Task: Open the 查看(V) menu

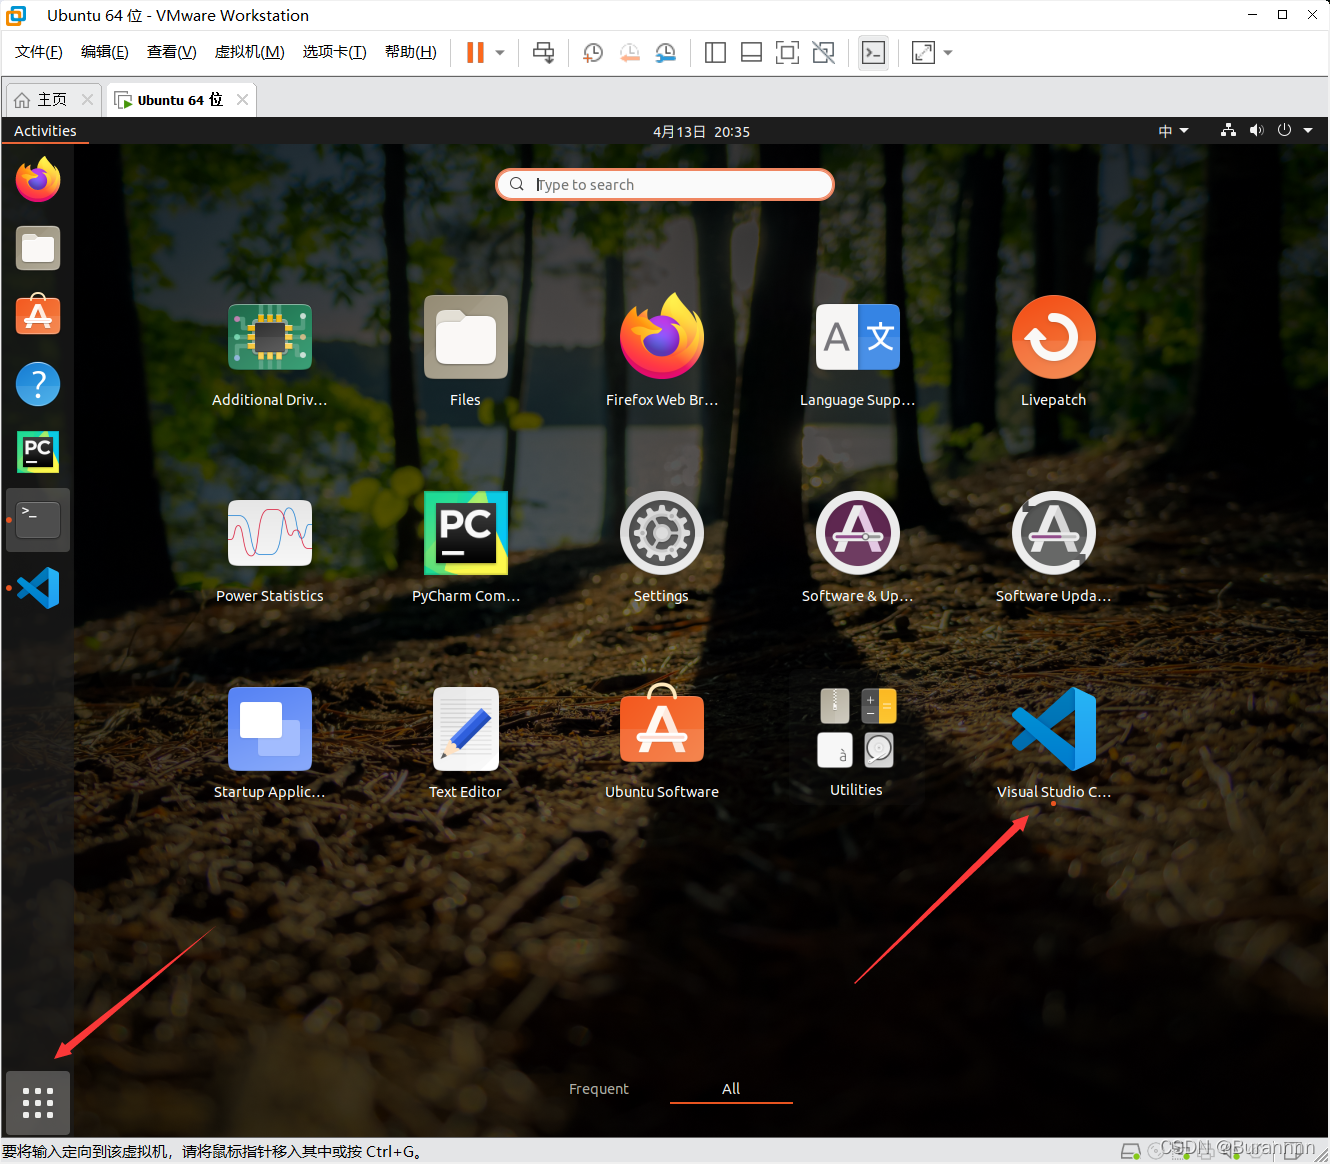Action: (172, 52)
